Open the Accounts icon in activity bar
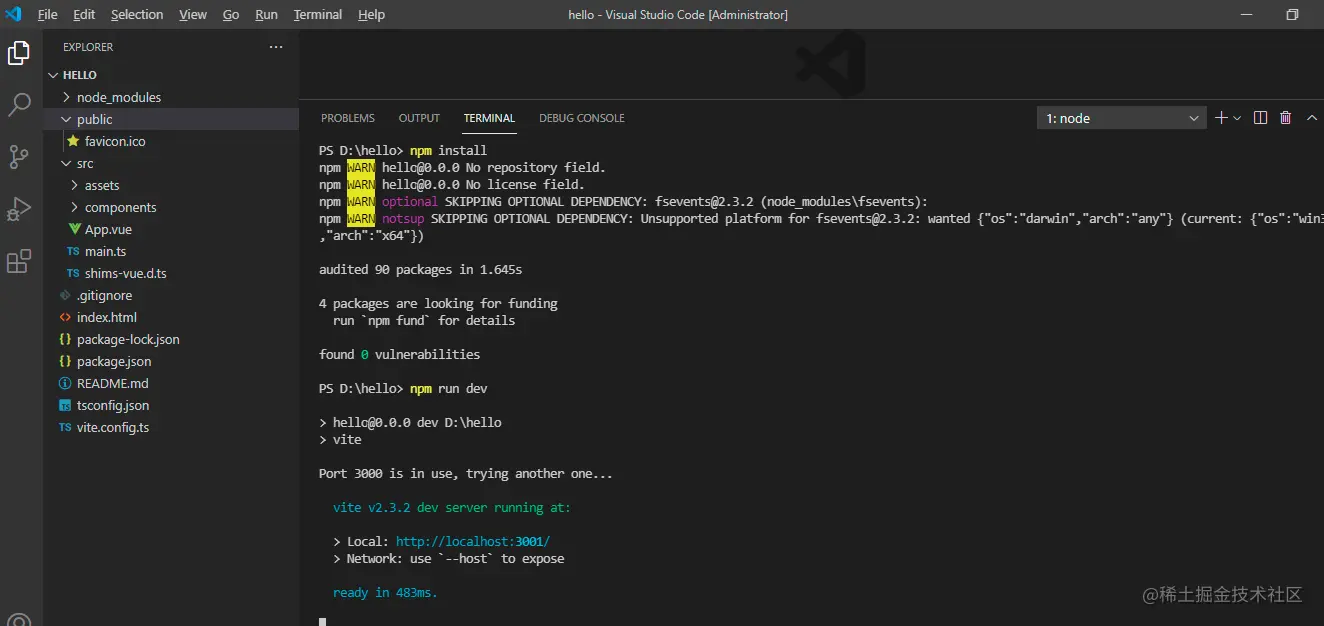Viewport: 1324px width, 626px height. pos(19,620)
